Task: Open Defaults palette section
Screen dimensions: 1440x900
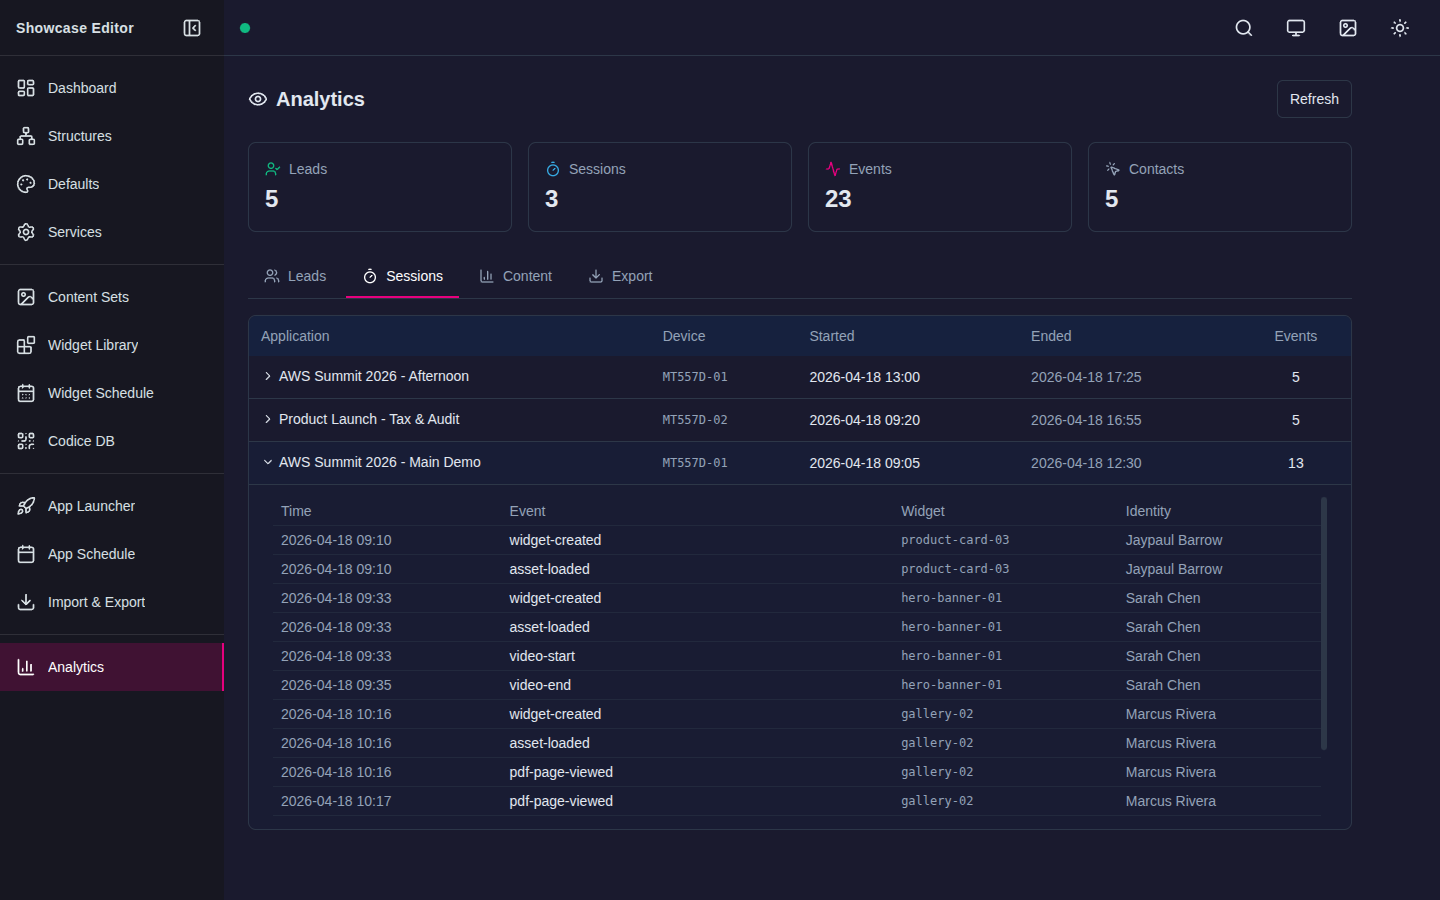Action: click(112, 184)
